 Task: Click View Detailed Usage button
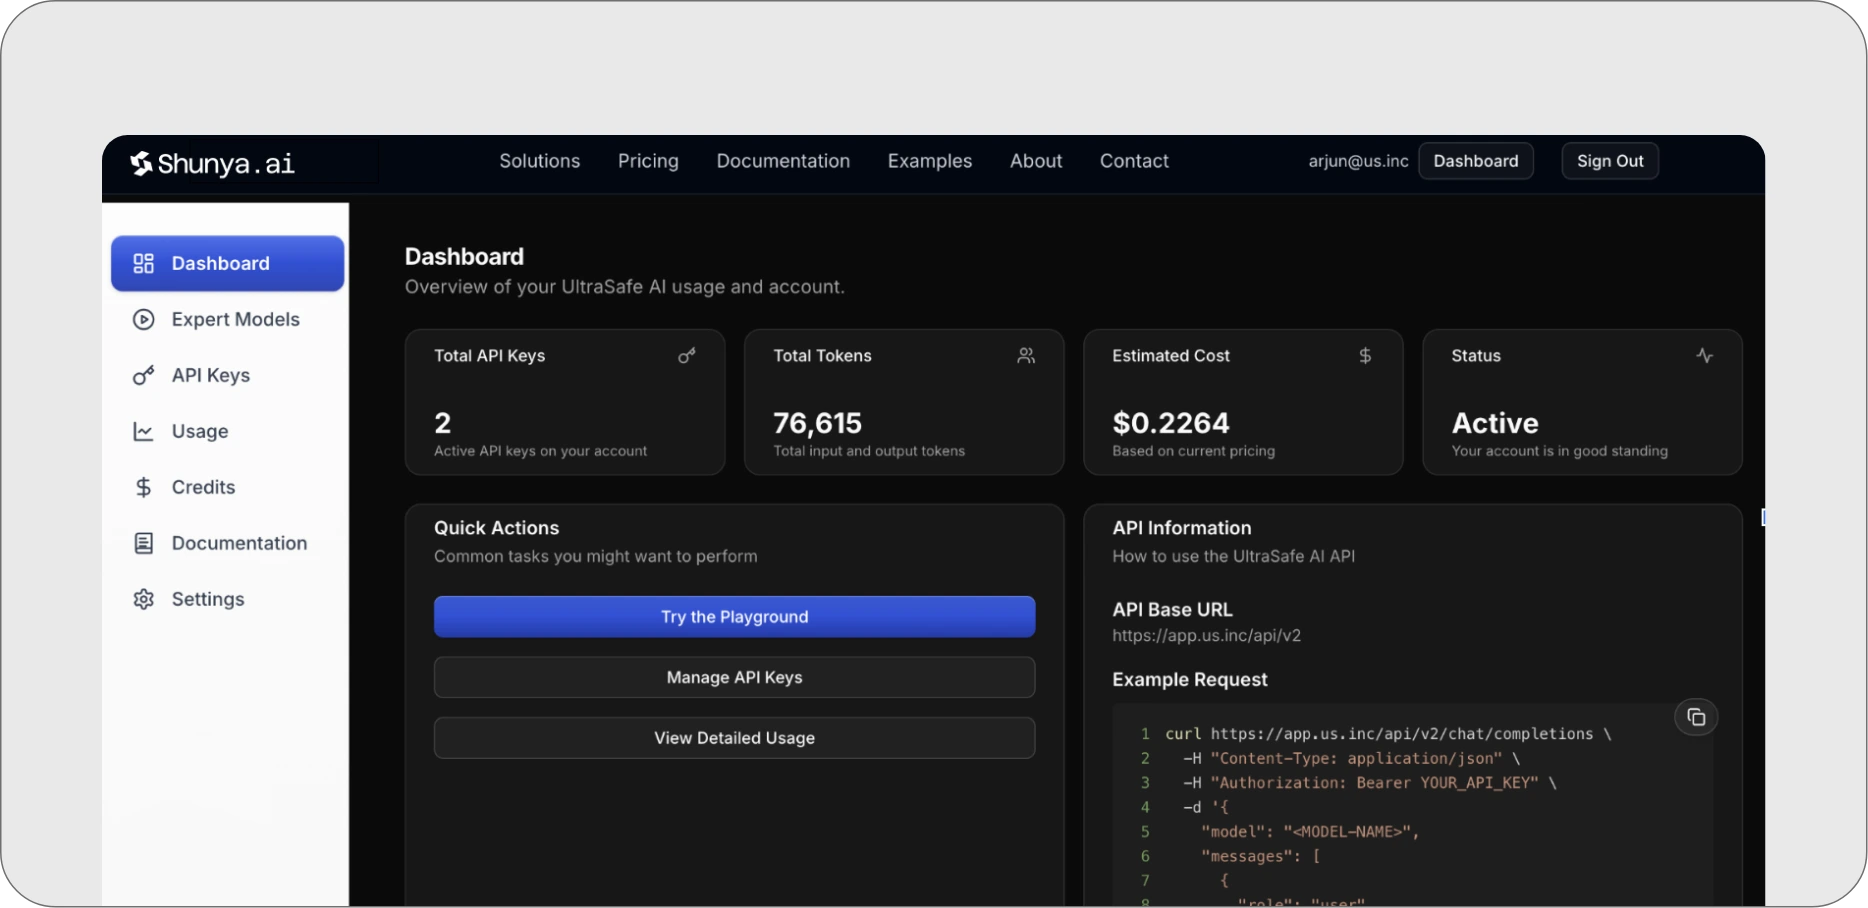point(735,738)
